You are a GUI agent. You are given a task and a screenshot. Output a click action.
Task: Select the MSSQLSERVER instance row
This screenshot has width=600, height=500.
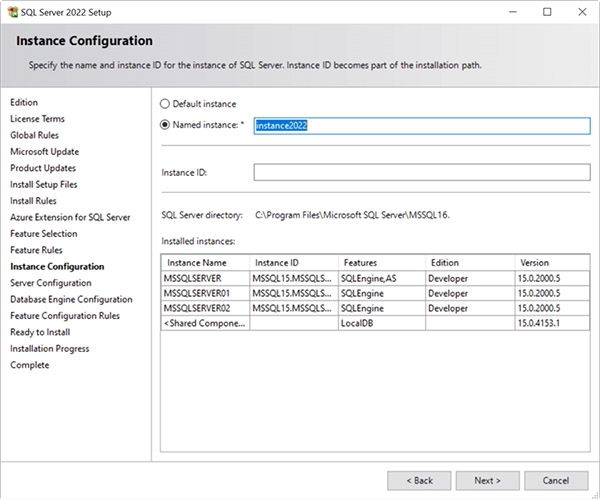coord(375,279)
